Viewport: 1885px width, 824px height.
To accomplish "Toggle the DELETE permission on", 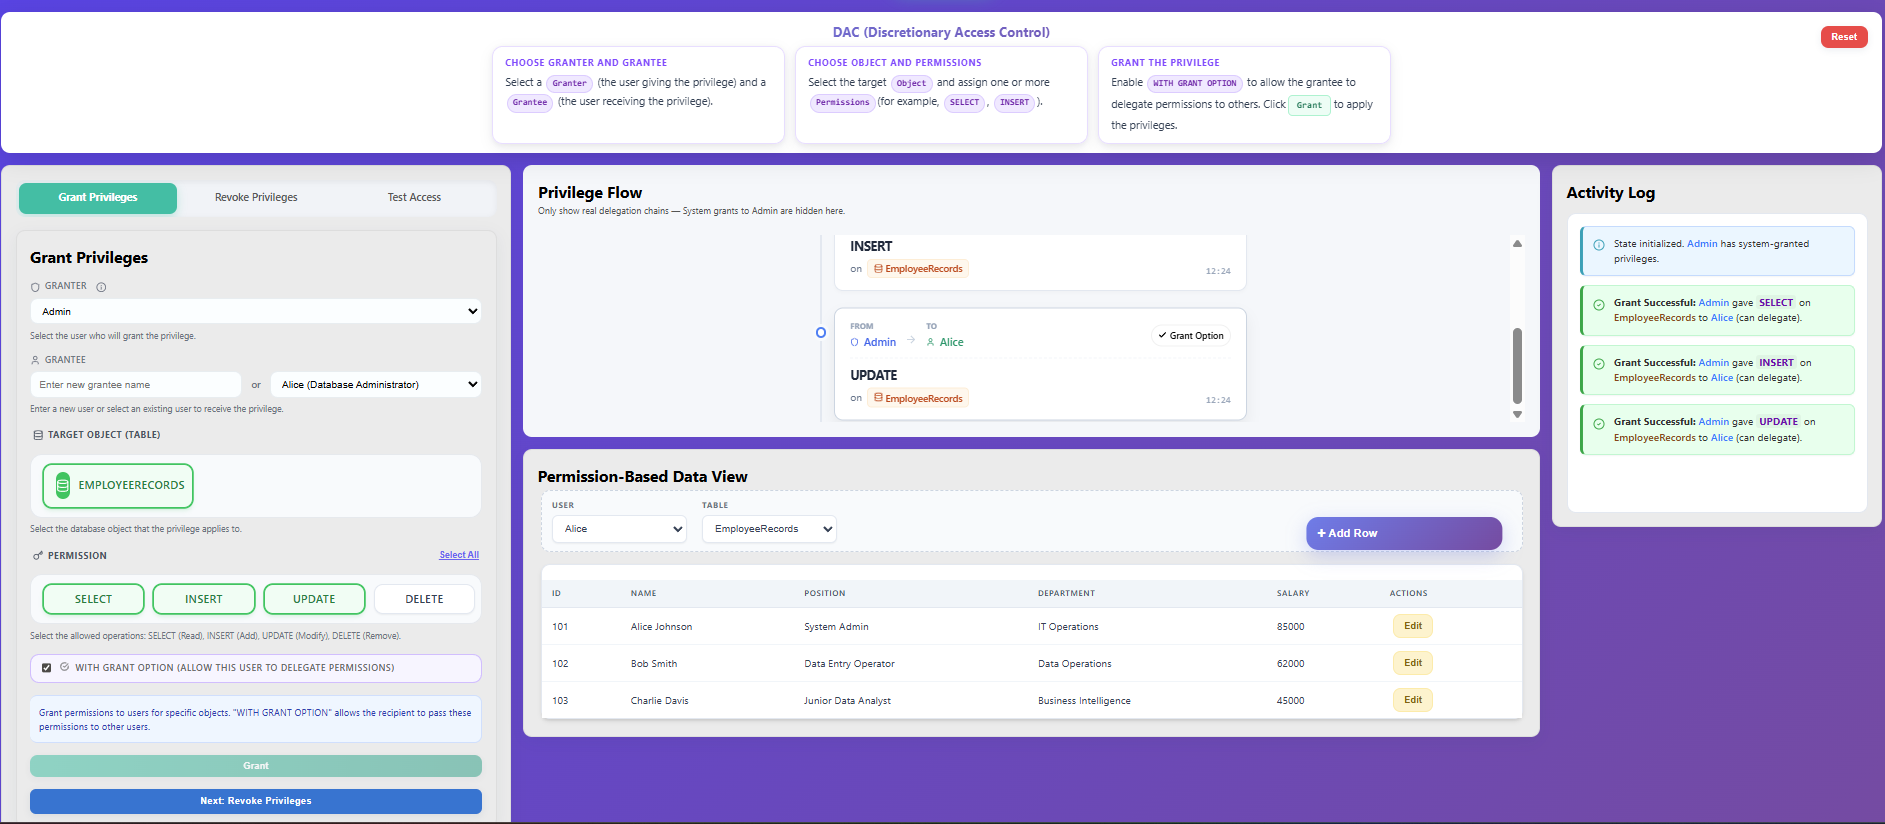I will (x=424, y=599).
